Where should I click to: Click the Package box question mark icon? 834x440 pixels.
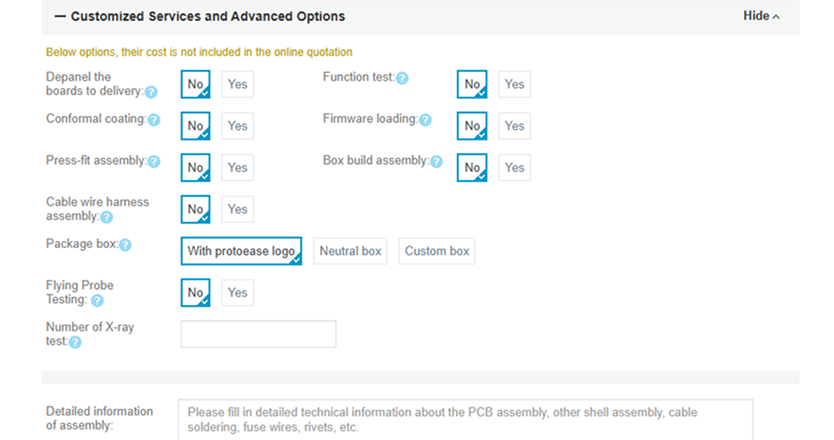[125, 244]
